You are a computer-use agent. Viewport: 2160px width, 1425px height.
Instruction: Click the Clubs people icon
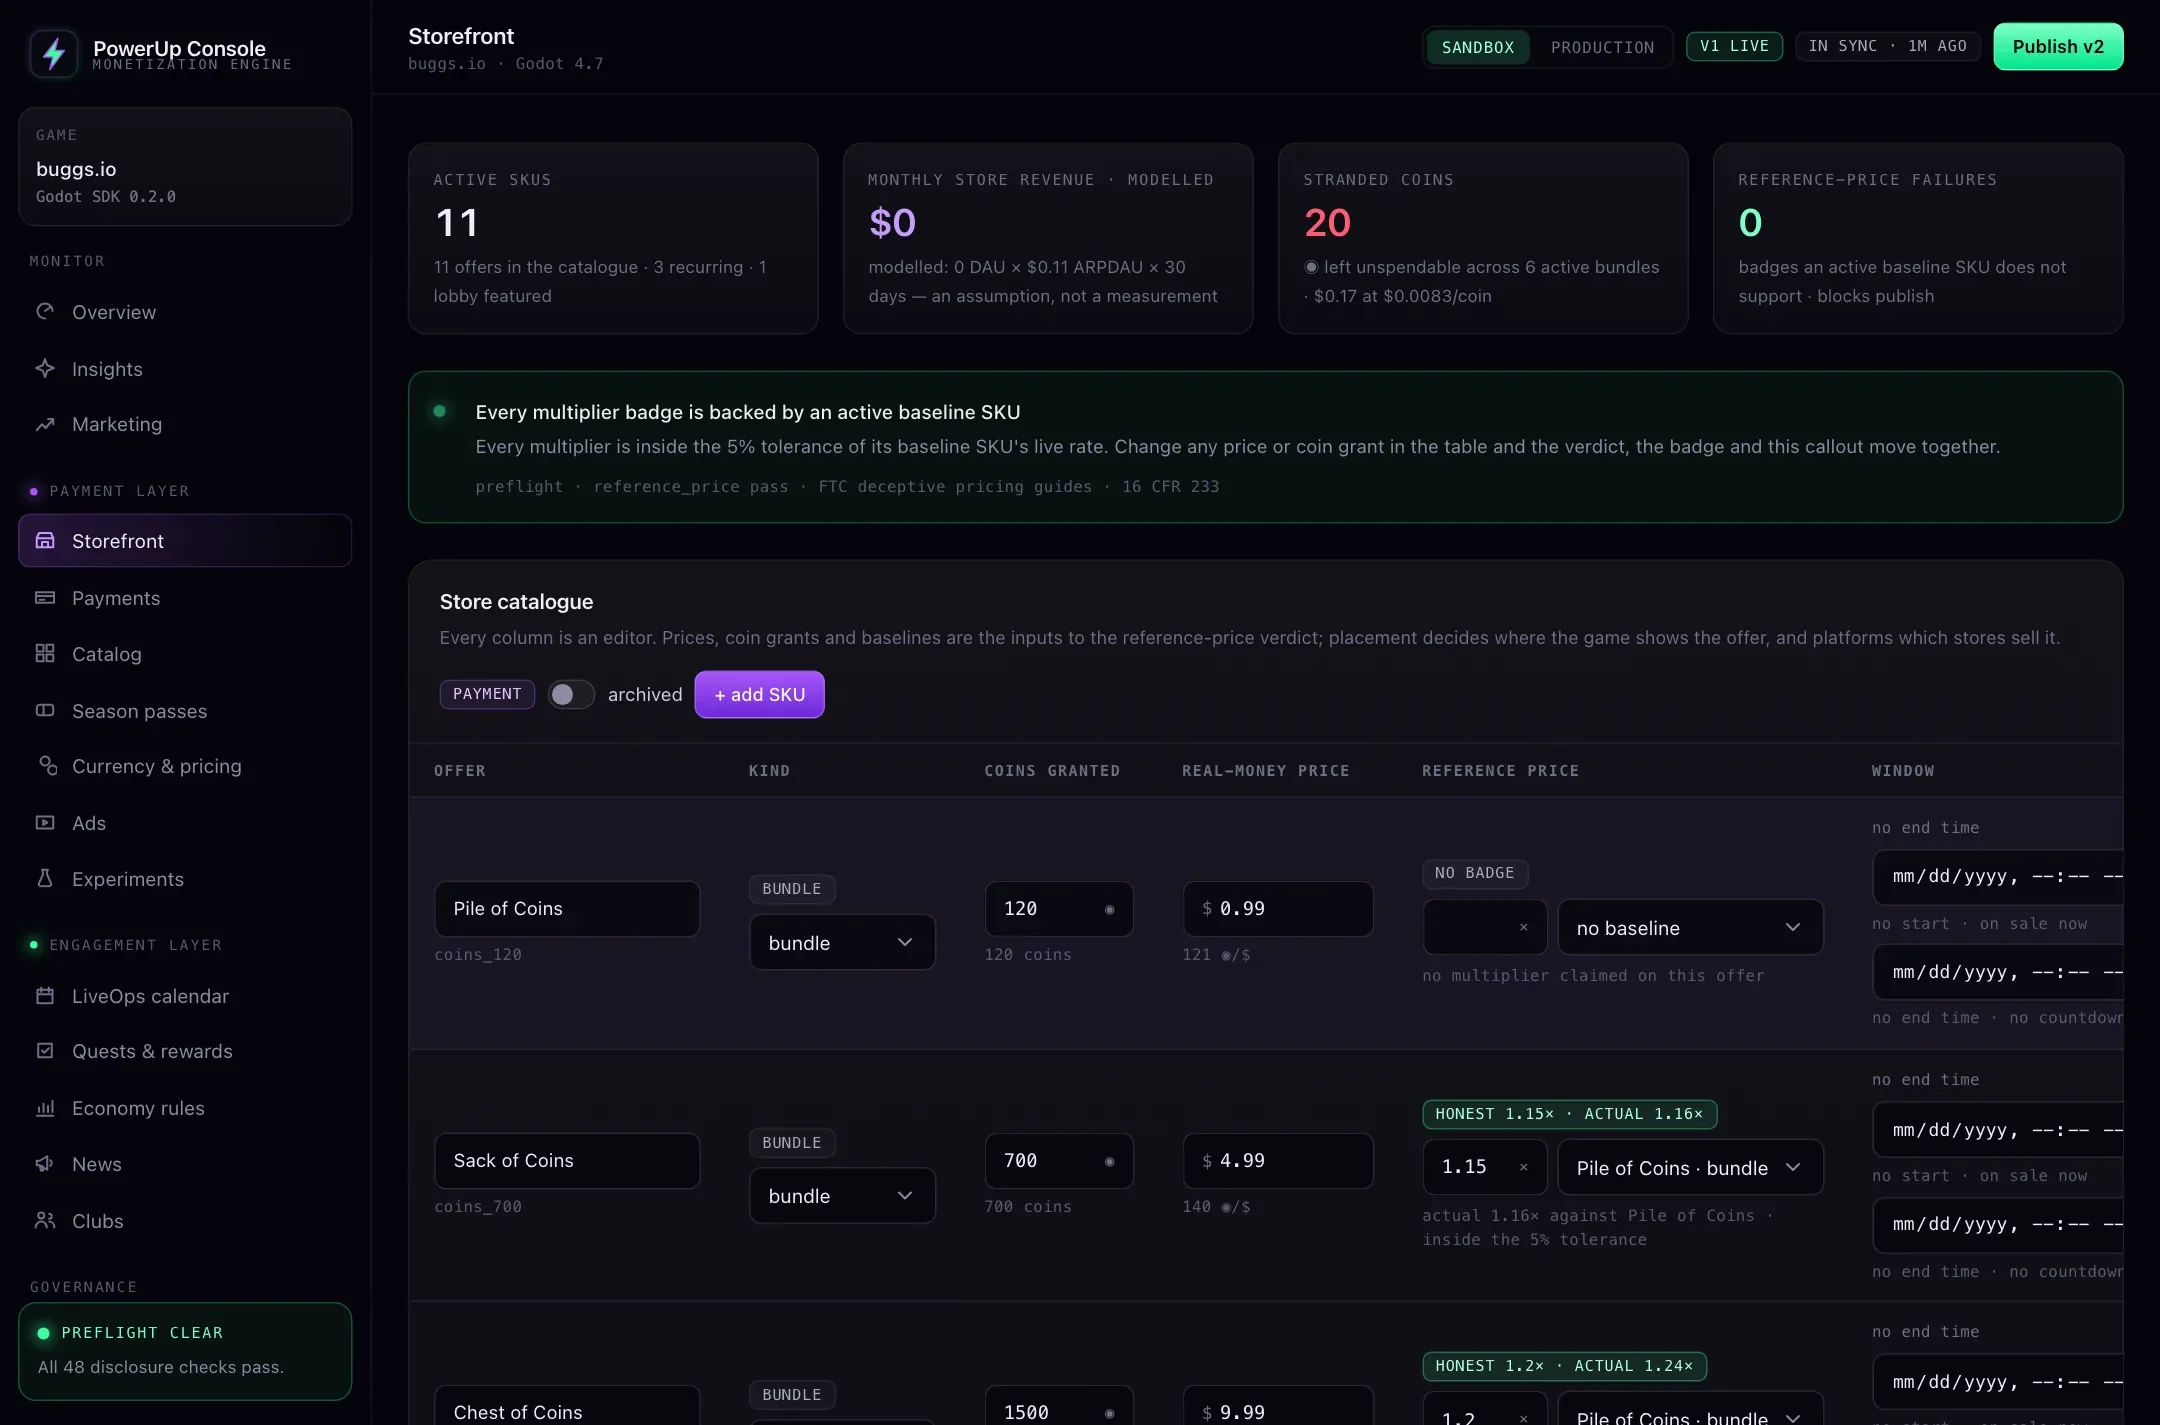pyautogui.click(x=45, y=1221)
